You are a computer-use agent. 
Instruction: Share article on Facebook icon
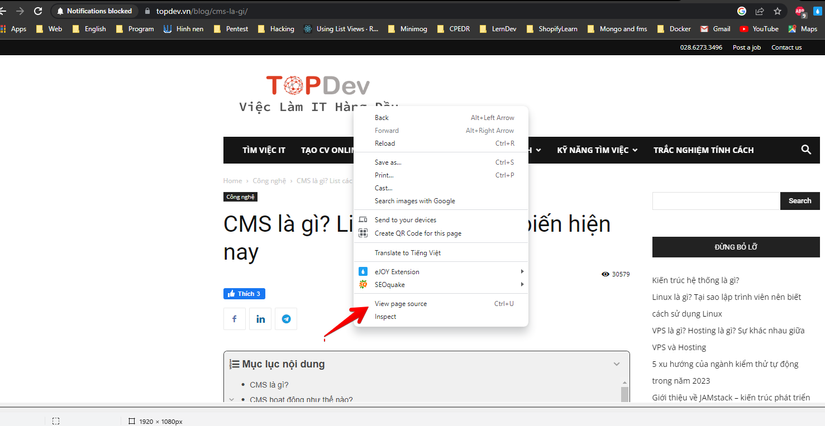pos(235,319)
